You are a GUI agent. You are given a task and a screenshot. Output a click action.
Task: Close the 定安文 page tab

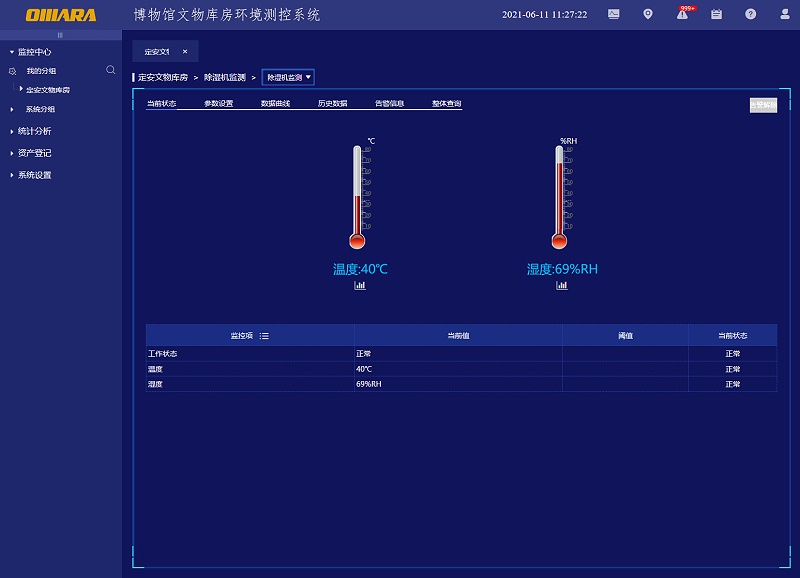pos(184,51)
